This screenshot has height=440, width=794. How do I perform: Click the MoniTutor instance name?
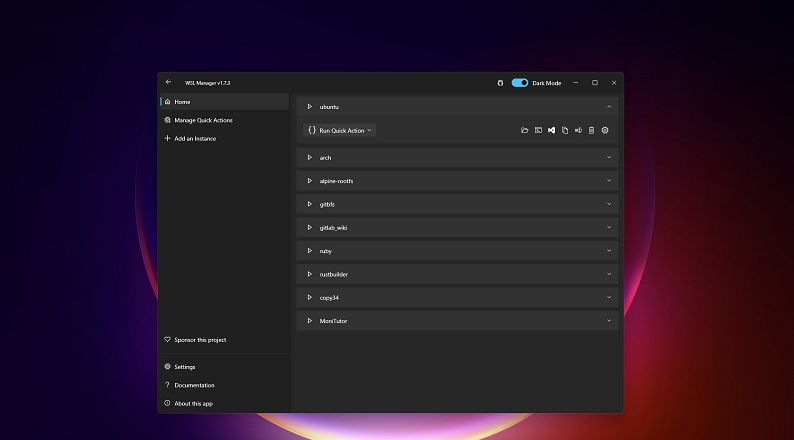pos(333,321)
